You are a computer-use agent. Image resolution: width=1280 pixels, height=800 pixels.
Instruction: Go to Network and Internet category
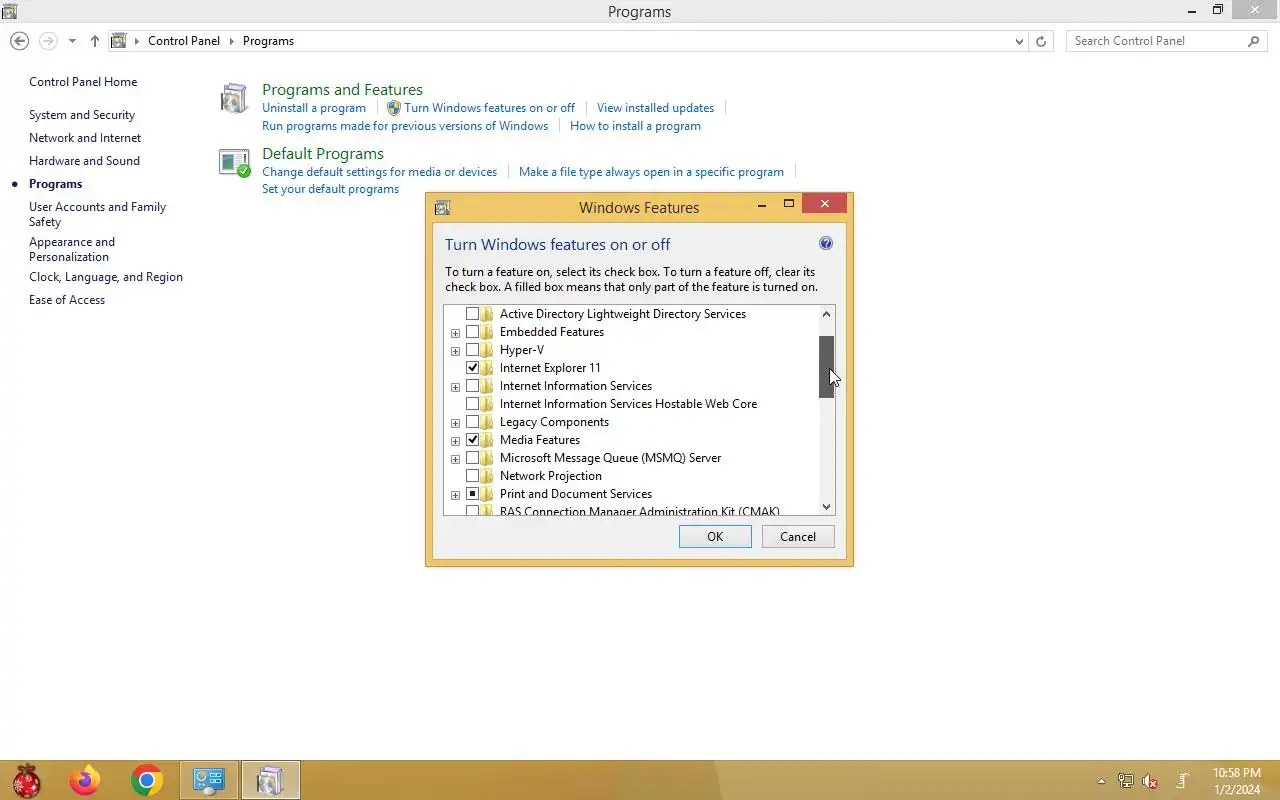tap(85, 138)
